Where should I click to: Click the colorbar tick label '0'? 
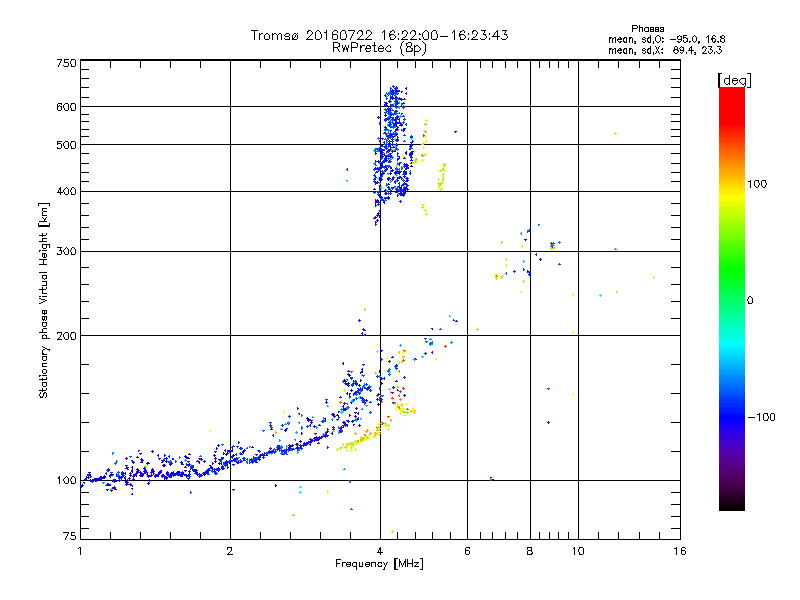[750, 301]
